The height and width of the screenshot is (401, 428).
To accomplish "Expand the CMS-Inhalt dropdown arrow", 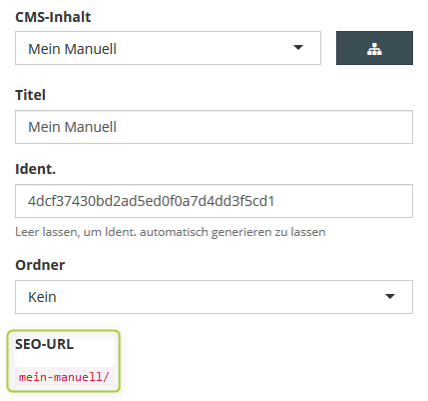I will [x=298, y=48].
